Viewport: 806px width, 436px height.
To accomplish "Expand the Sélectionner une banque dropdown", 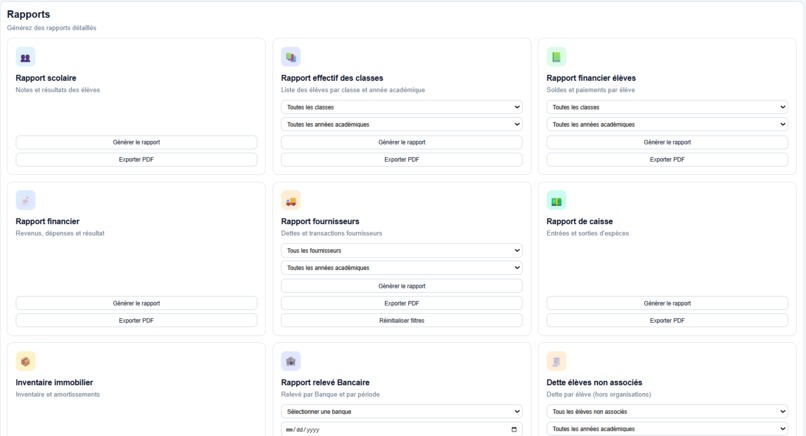I will (x=401, y=411).
